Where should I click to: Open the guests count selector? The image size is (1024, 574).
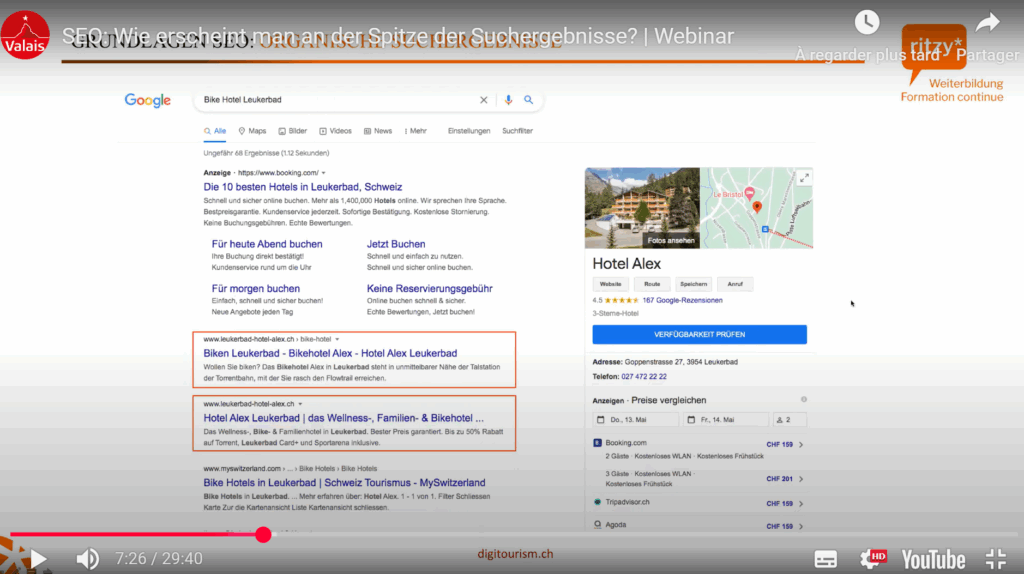[790, 420]
